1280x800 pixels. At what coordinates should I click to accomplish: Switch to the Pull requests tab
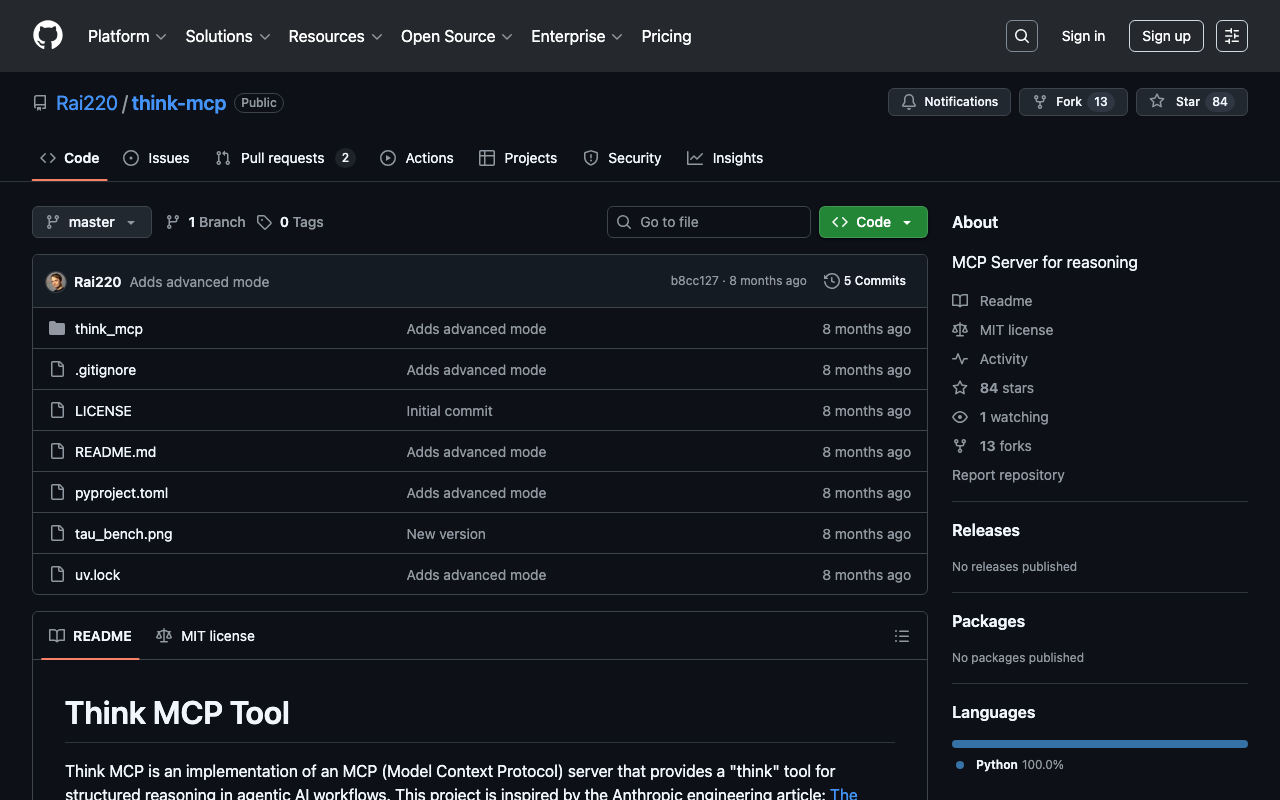(x=282, y=158)
